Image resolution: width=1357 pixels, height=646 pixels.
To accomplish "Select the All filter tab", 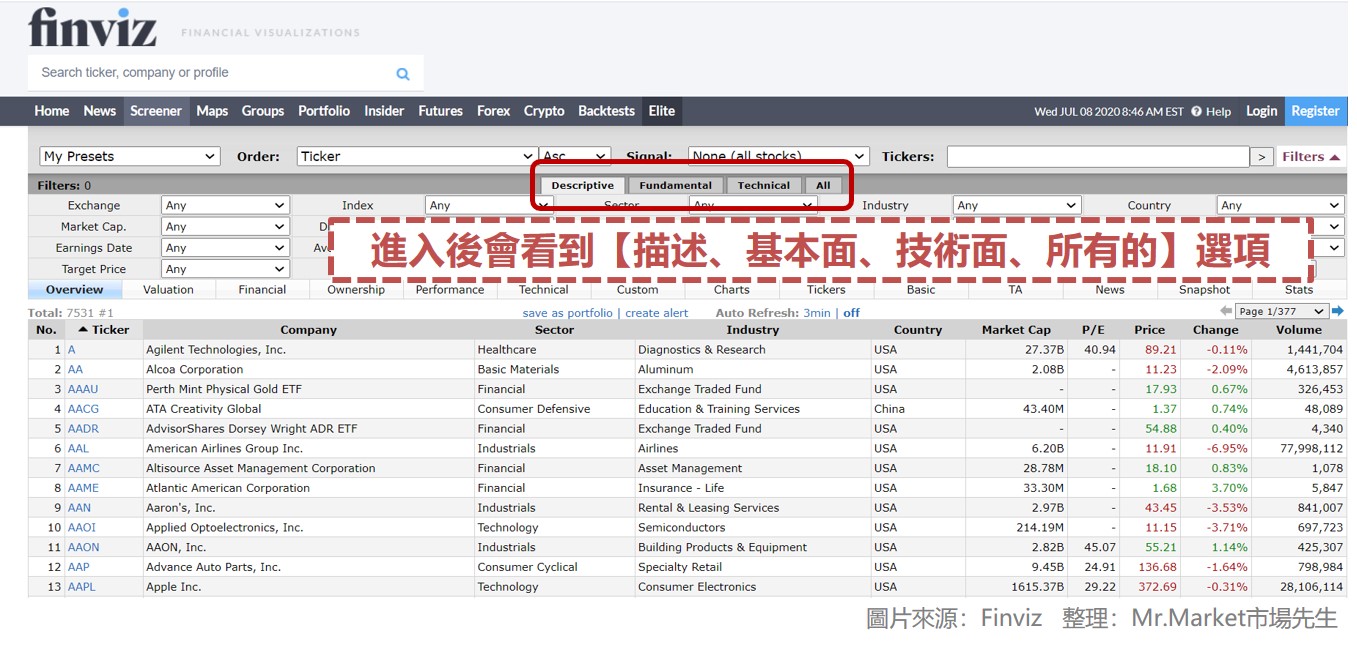I will [x=823, y=185].
